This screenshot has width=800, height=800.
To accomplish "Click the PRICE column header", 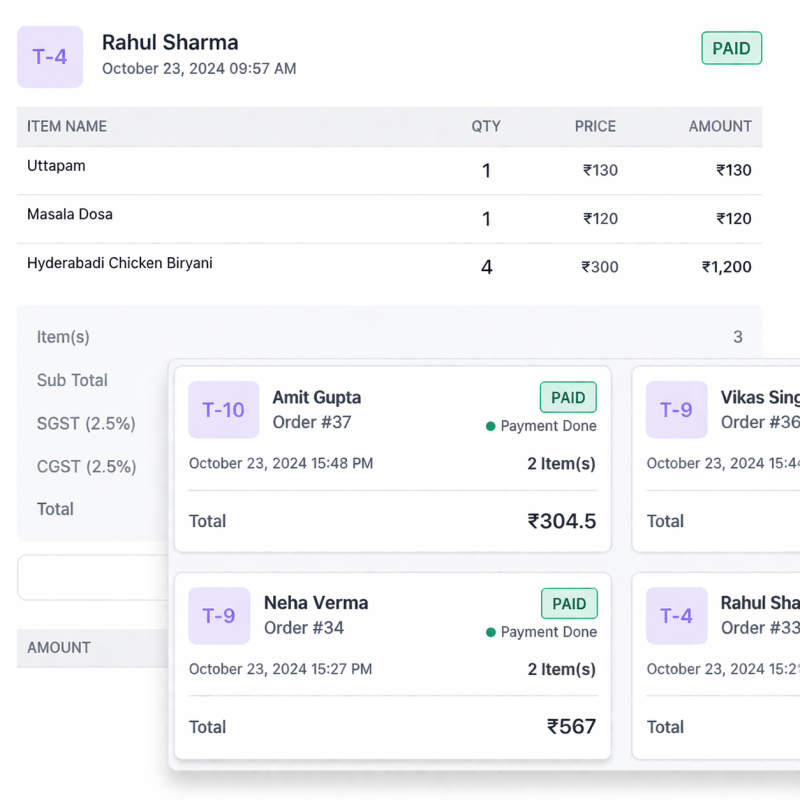I will pyautogui.click(x=595, y=126).
